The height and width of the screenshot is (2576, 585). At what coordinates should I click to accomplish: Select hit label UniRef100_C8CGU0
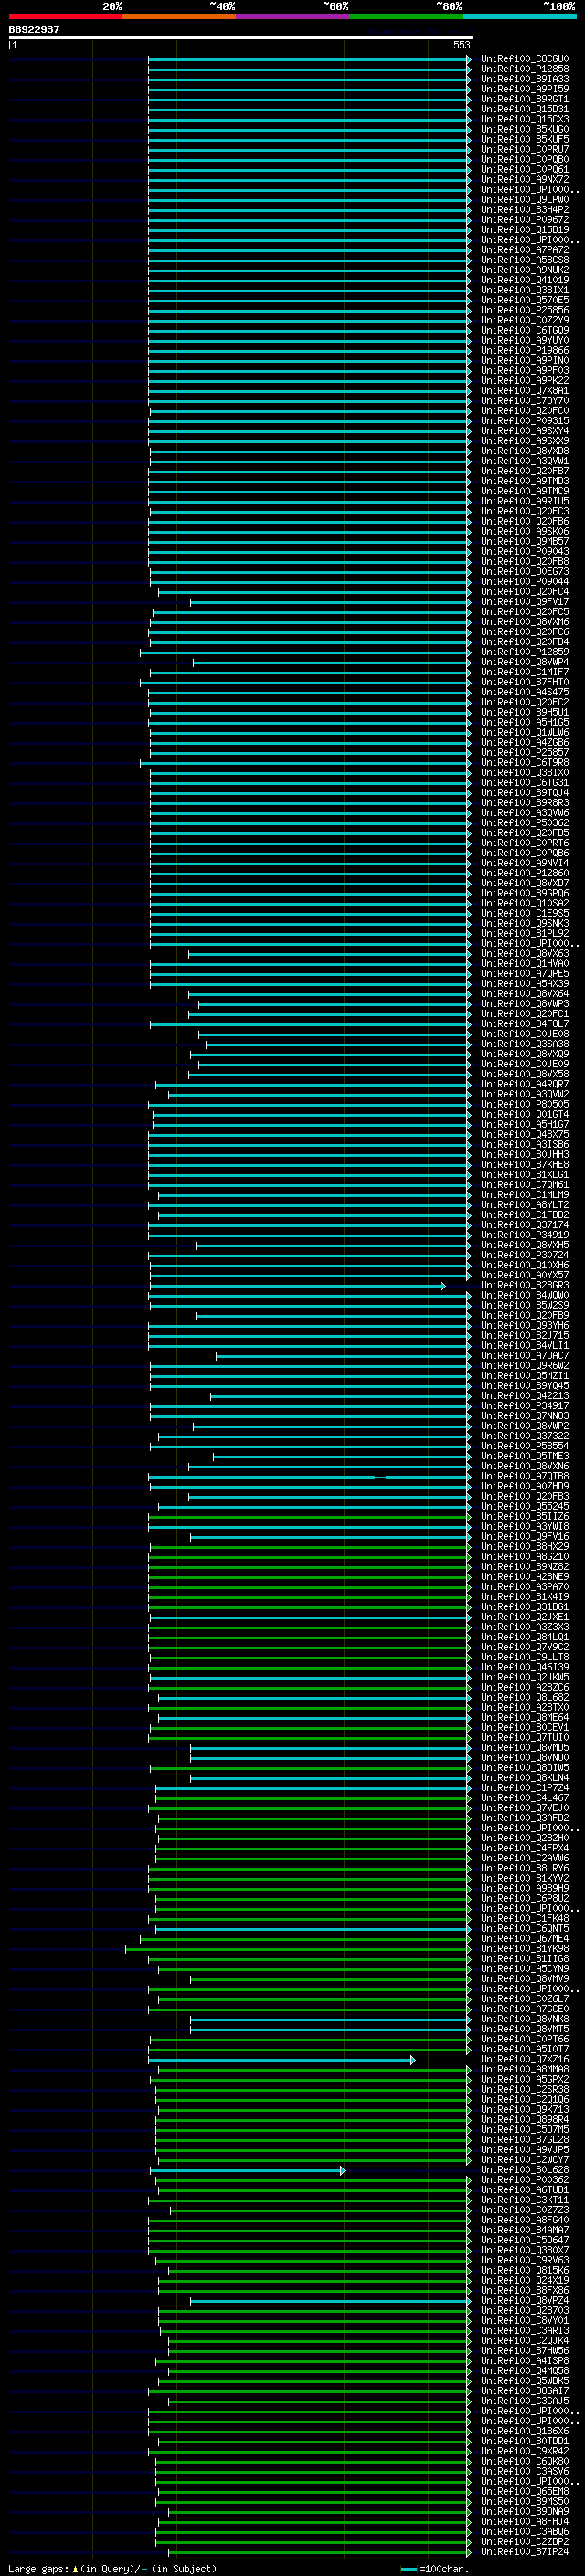click(524, 59)
